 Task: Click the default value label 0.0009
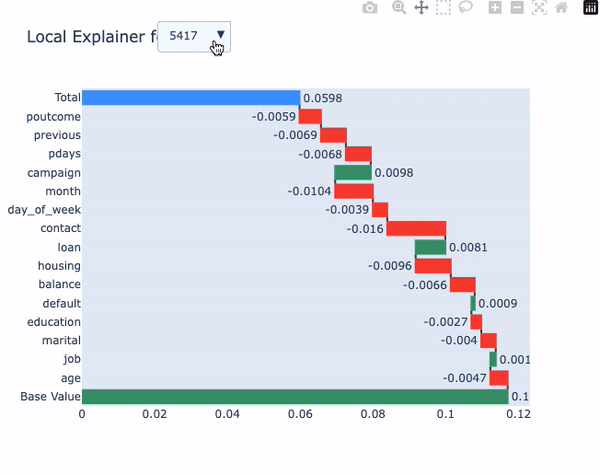[x=498, y=304]
